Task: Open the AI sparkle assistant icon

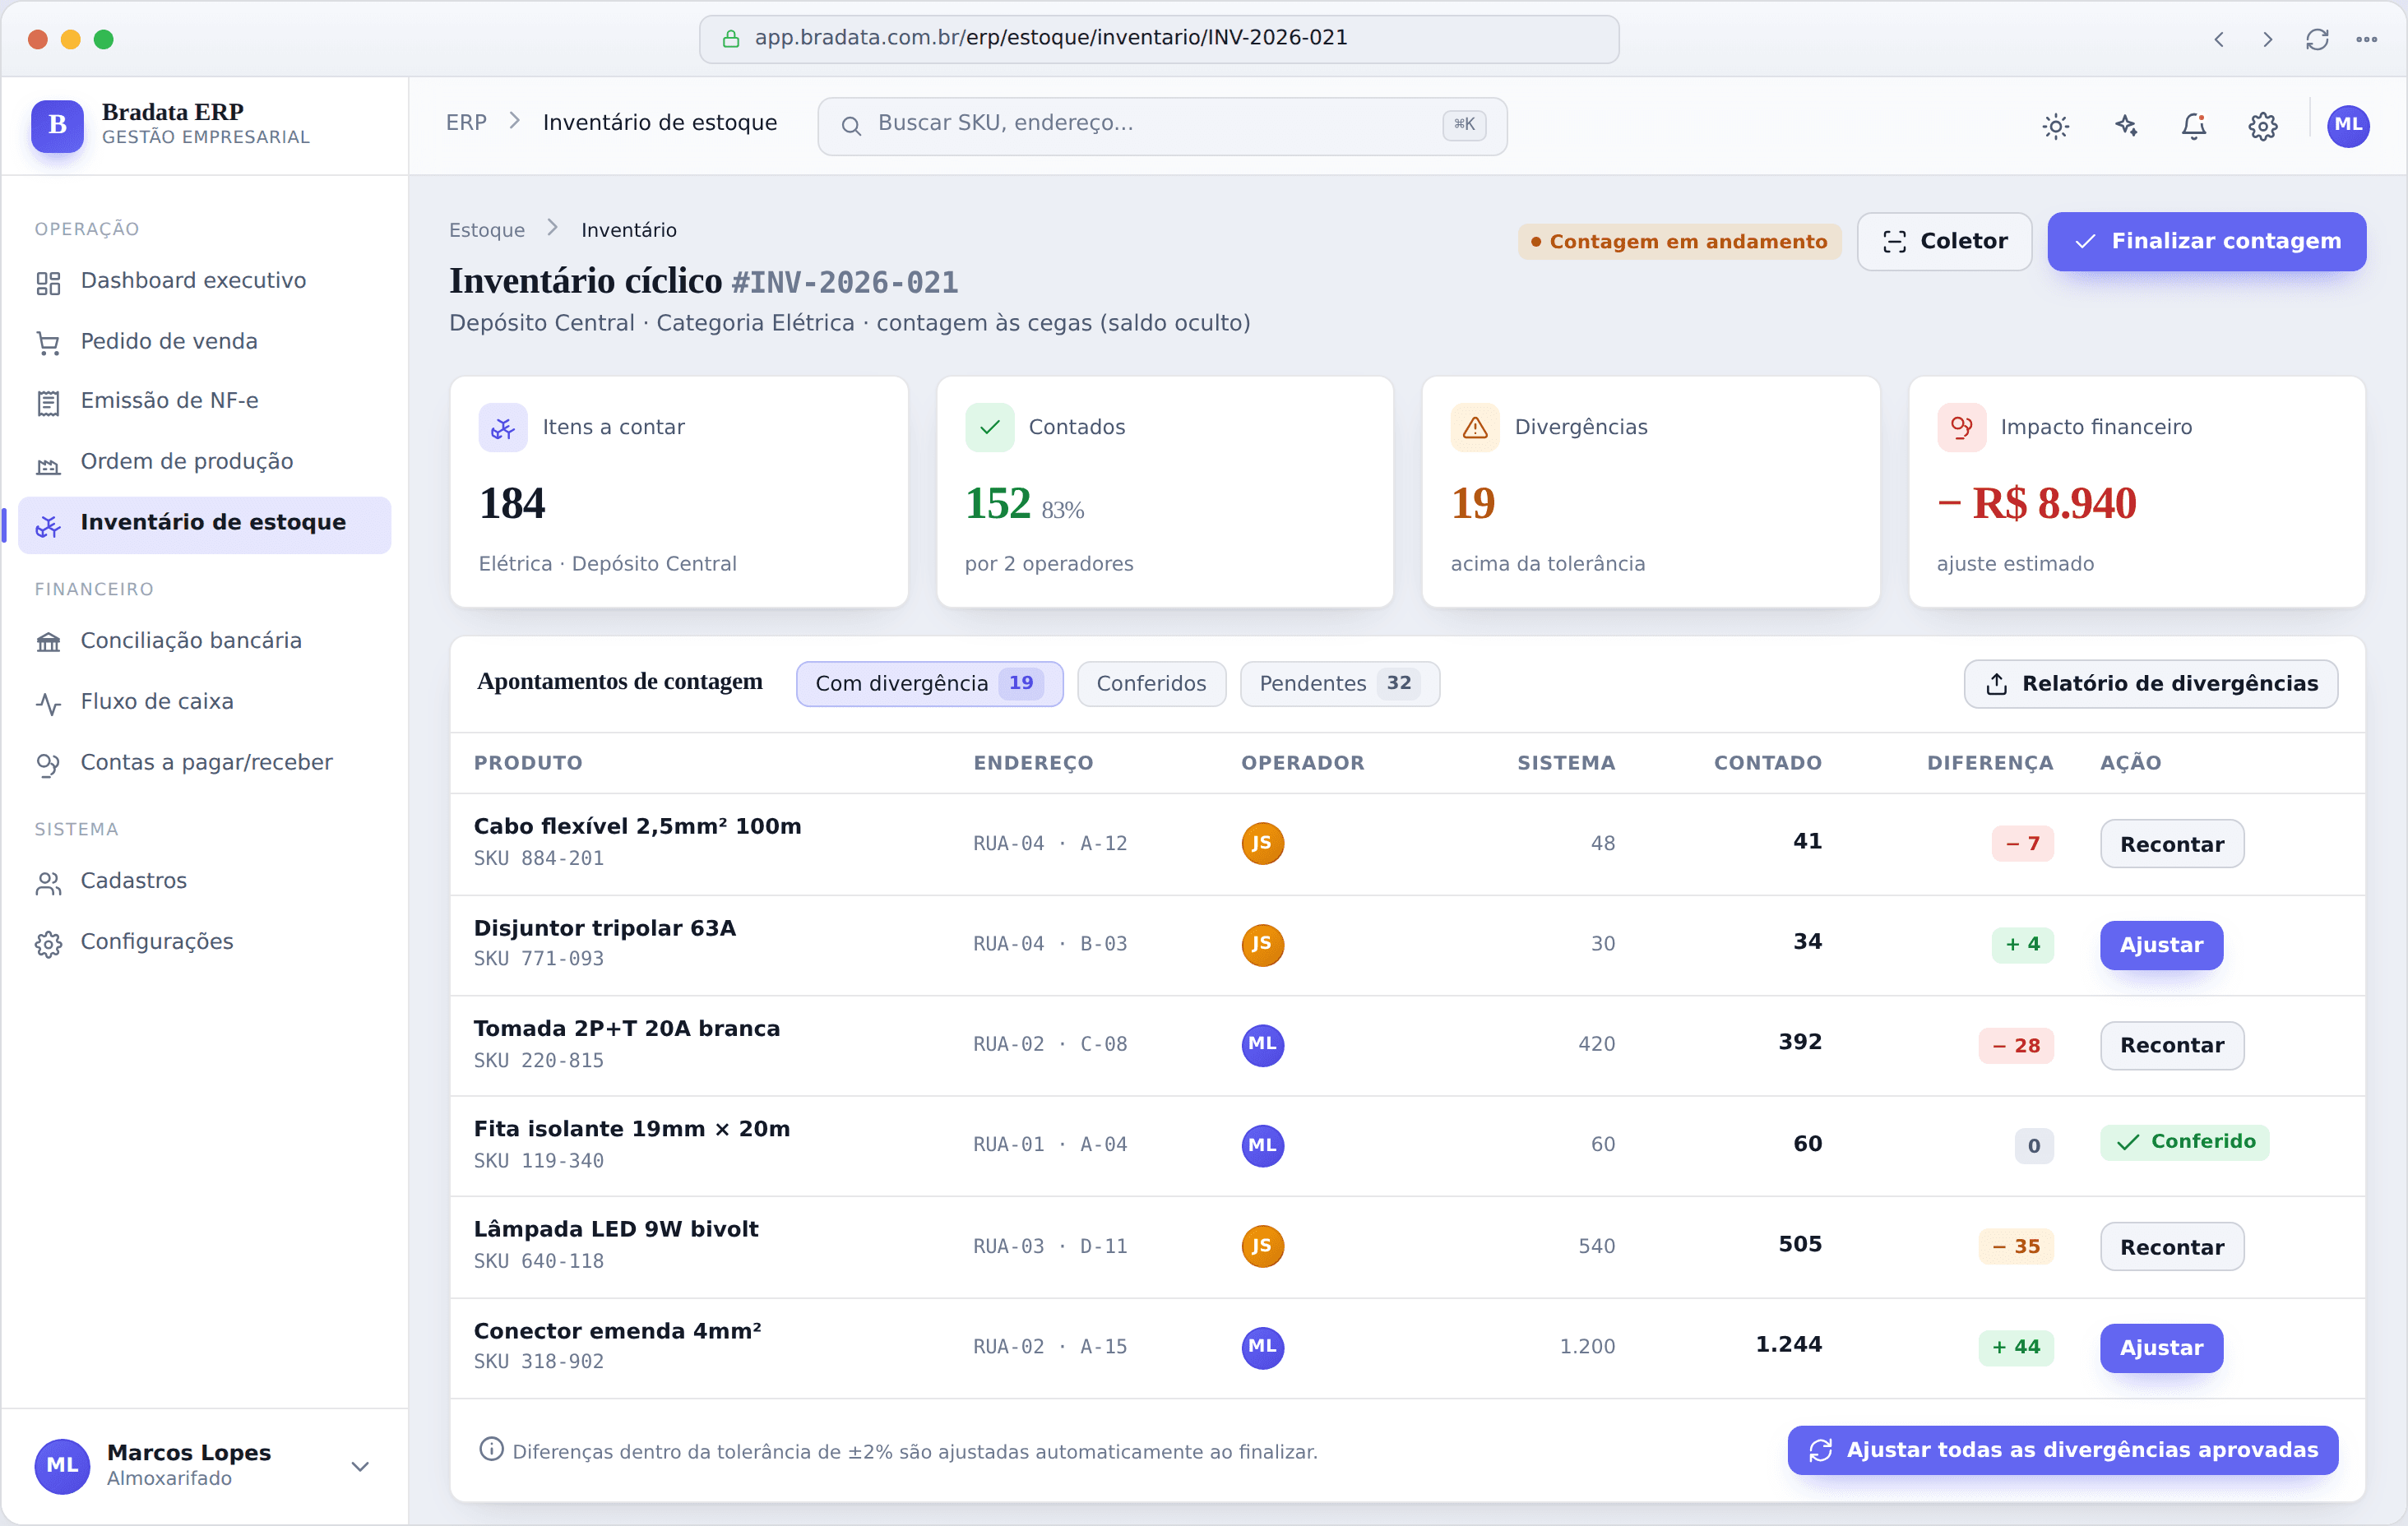Action: (2125, 126)
